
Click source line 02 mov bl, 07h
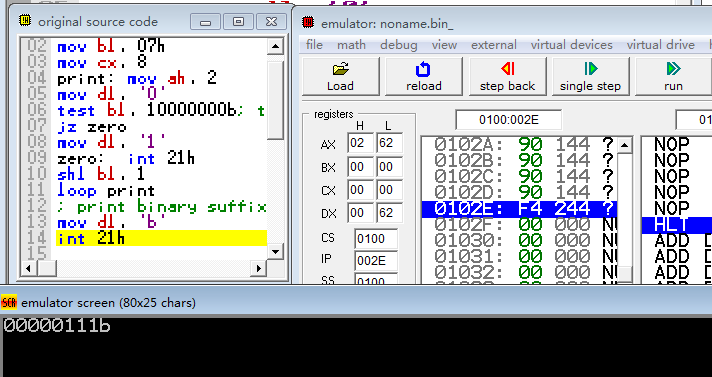click(x=110, y=46)
